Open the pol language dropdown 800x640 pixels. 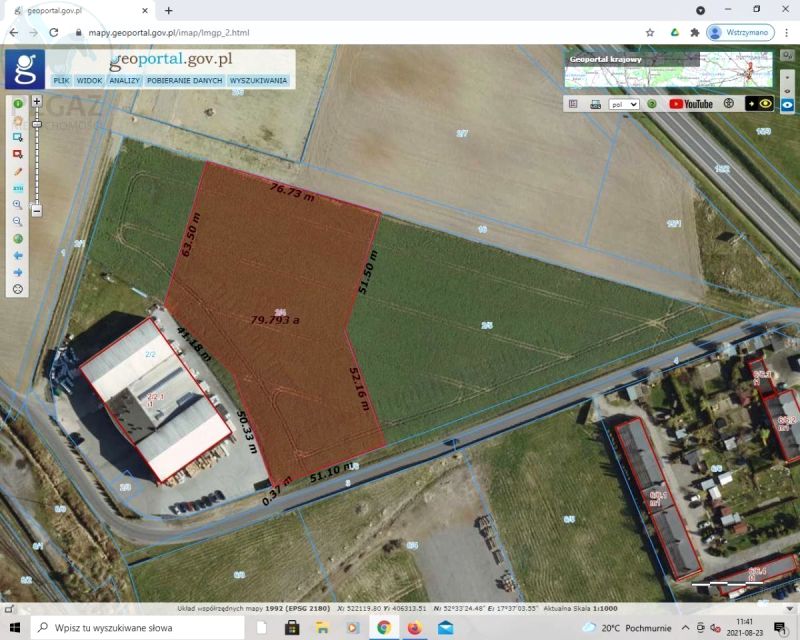[x=625, y=103]
